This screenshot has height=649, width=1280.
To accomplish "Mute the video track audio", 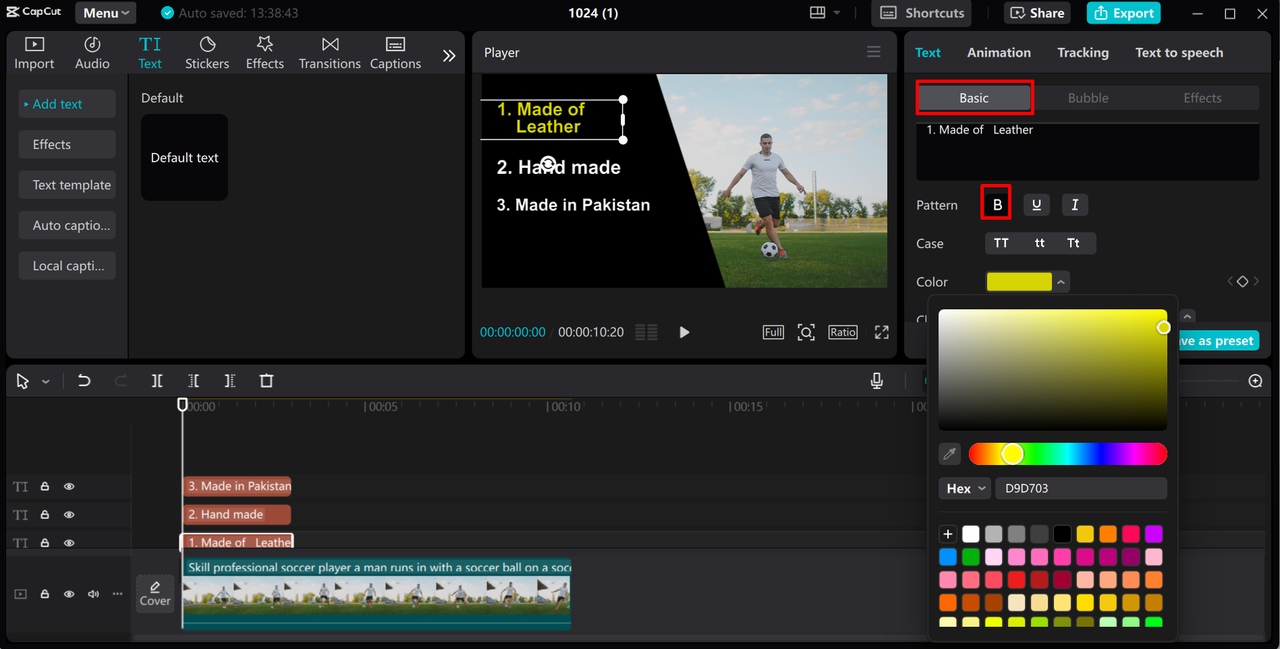I will pyautogui.click(x=93, y=594).
